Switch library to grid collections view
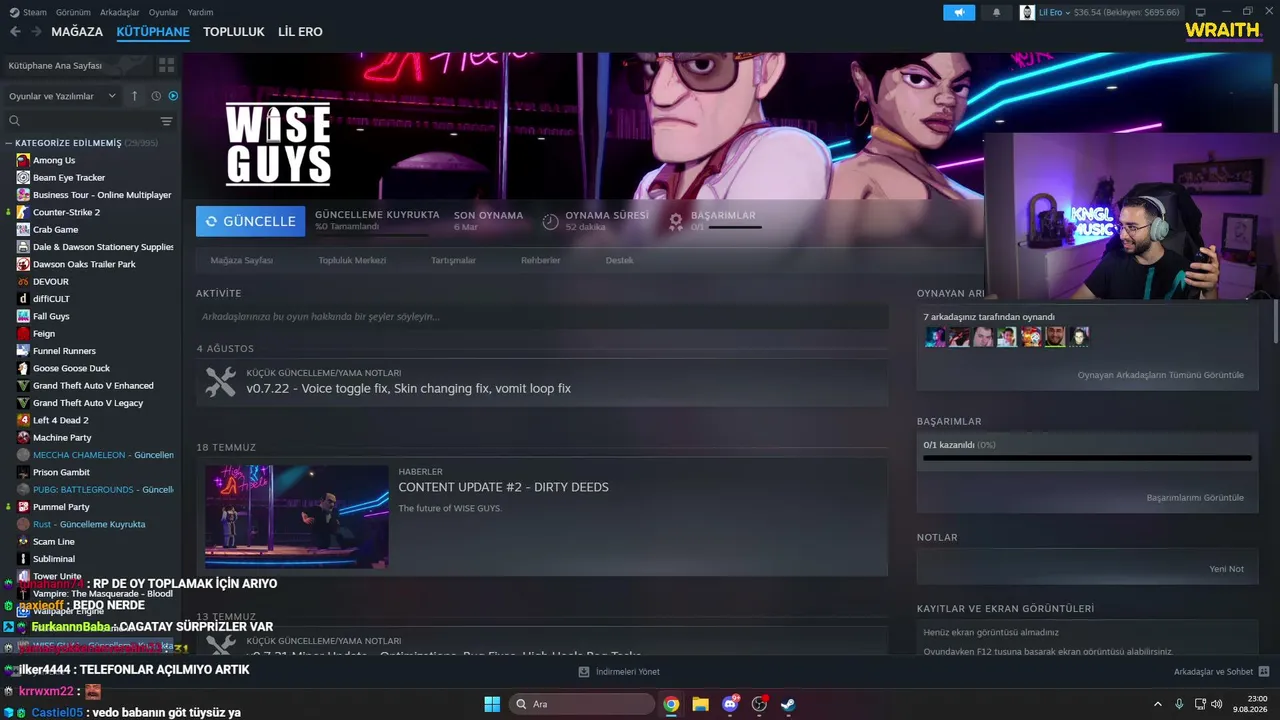1280x720 pixels. point(166,65)
